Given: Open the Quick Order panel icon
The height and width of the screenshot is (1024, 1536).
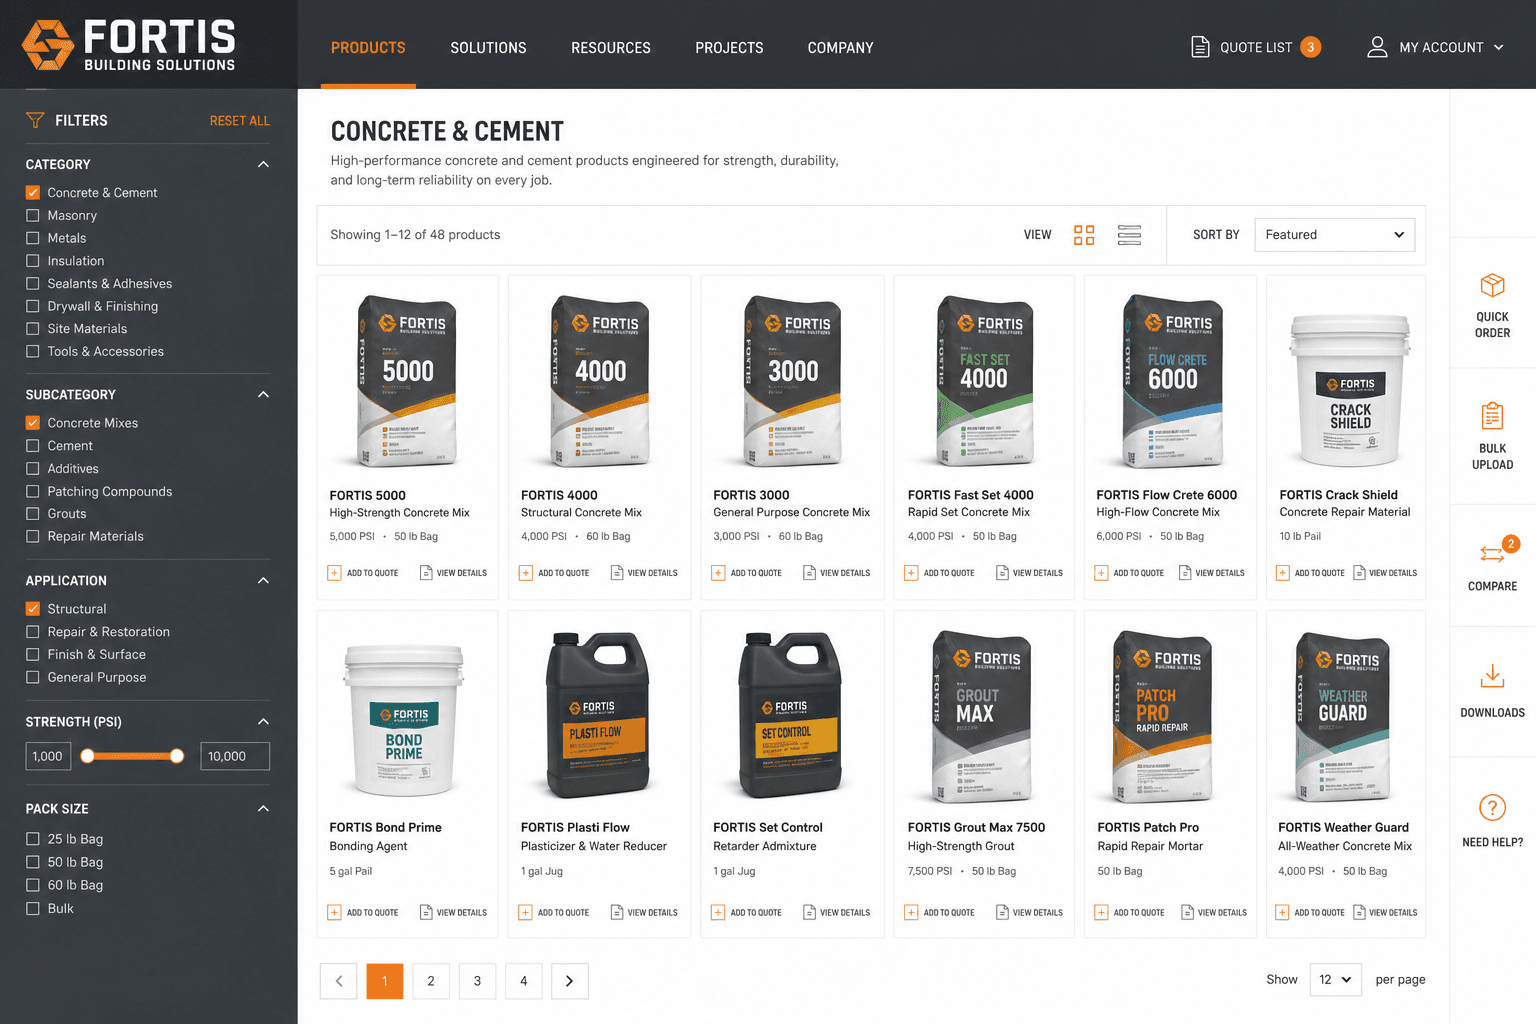Looking at the screenshot, I should click(x=1492, y=286).
